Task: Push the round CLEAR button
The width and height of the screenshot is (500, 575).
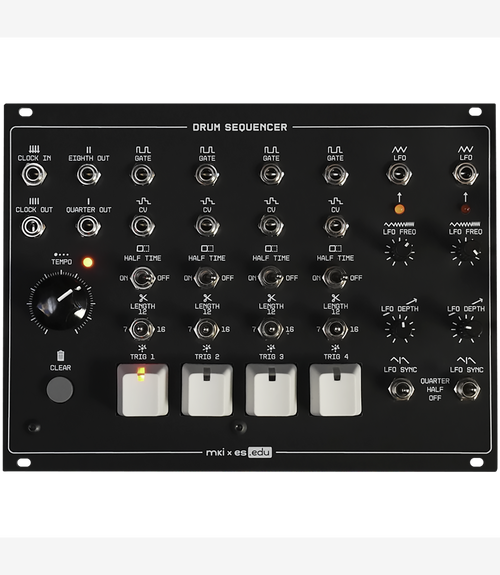Action: click(x=60, y=389)
